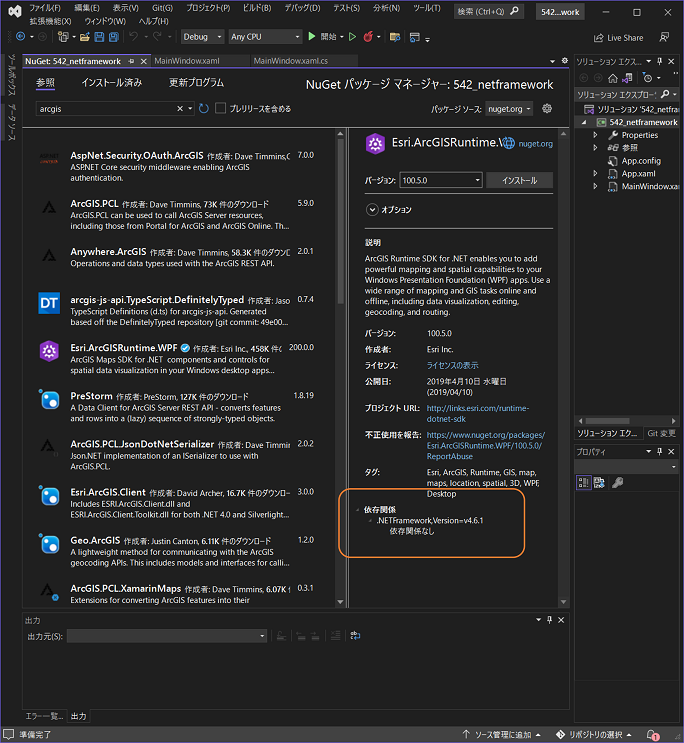Click the package list vertical scrollbar thumb
The width and height of the screenshot is (684, 743).
click(340, 220)
